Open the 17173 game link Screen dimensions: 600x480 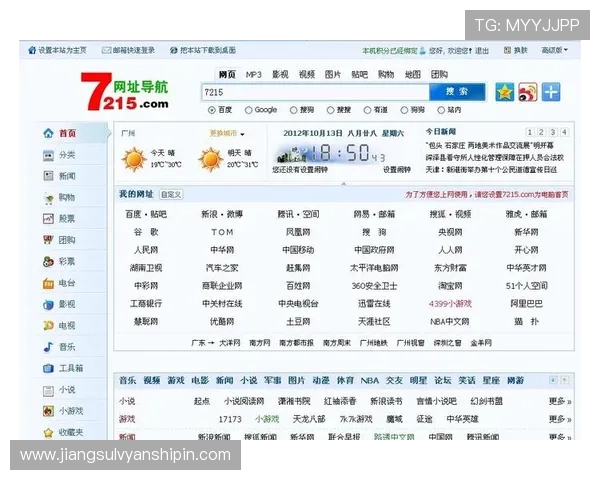pyautogui.click(x=230, y=420)
